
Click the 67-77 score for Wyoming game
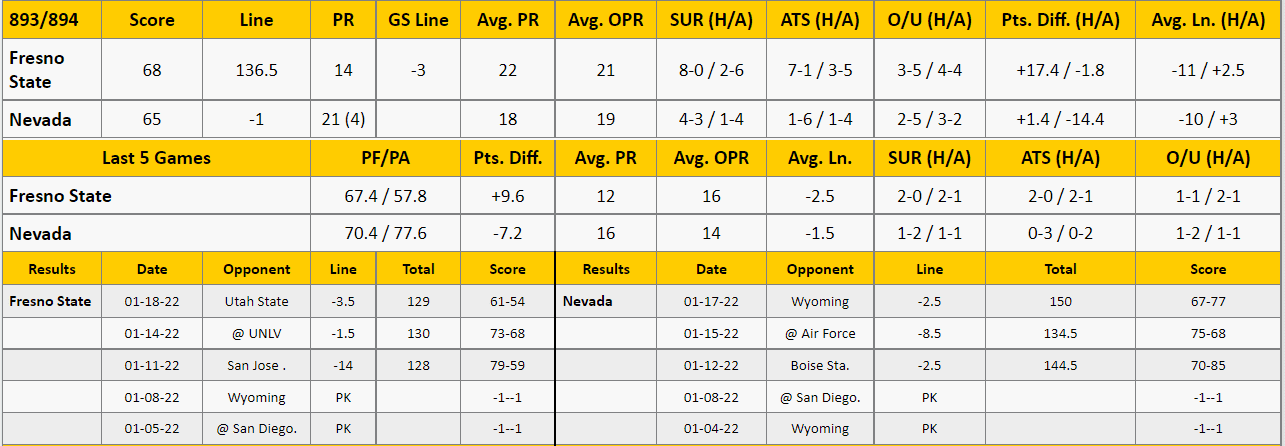[x=1208, y=301]
